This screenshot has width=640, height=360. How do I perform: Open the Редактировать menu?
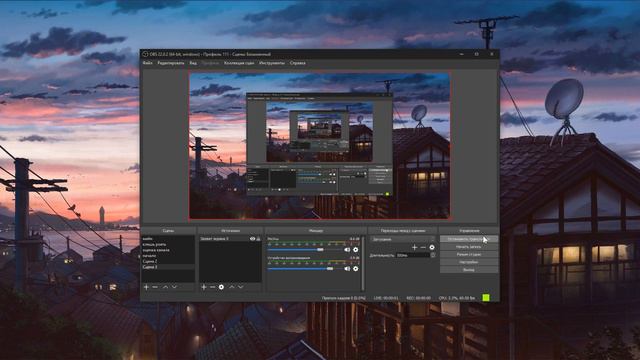(171, 63)
